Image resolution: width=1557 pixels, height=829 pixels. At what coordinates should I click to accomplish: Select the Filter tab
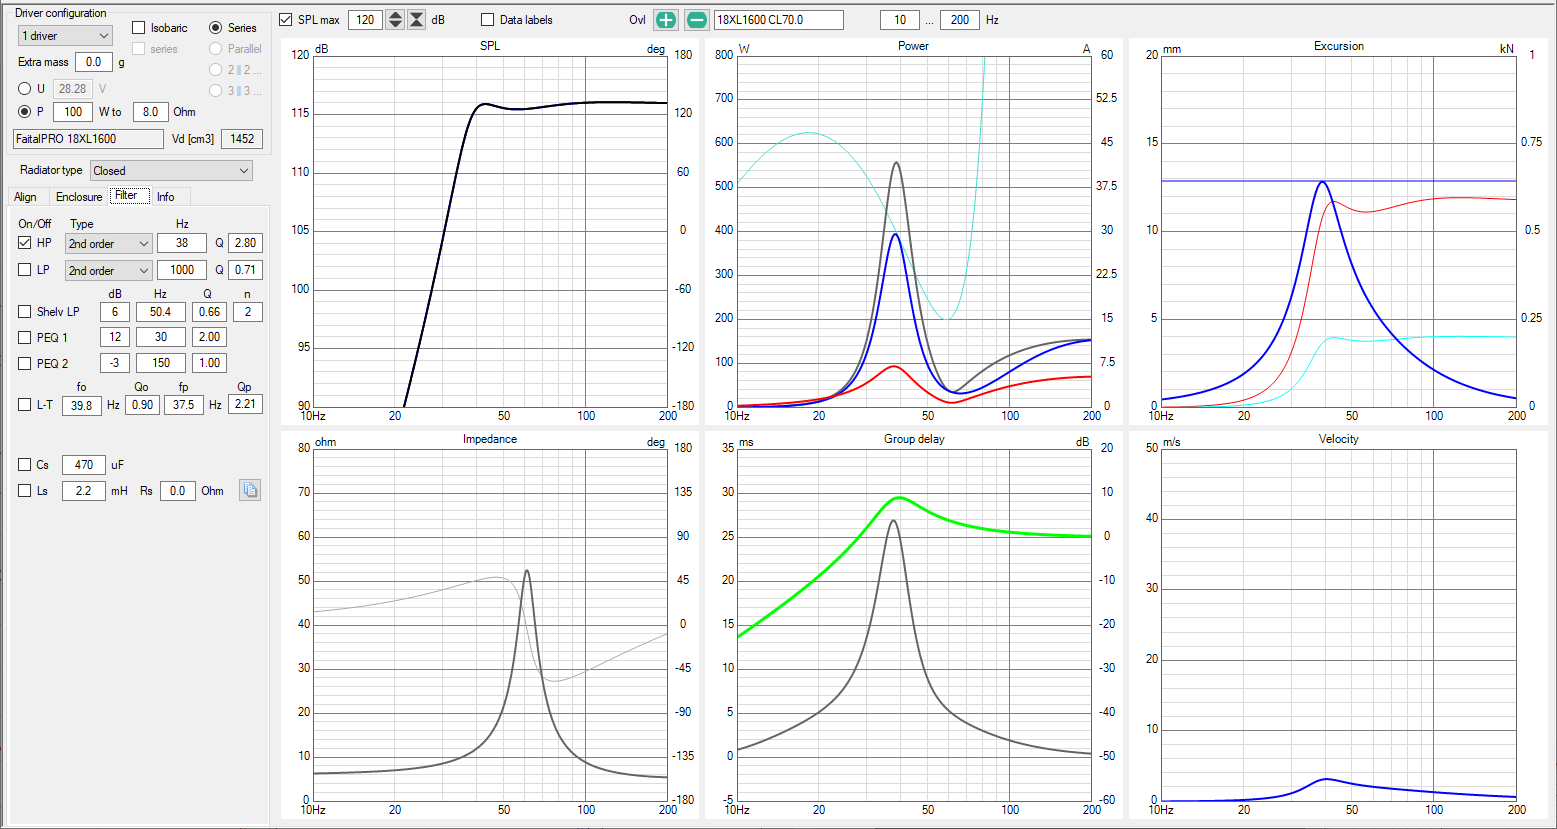(x=130, y=196)
